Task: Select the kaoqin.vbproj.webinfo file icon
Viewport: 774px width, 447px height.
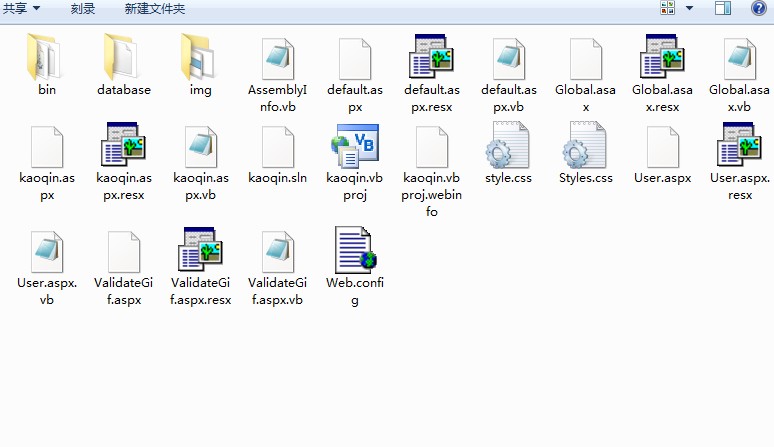Action: (432, 147)
